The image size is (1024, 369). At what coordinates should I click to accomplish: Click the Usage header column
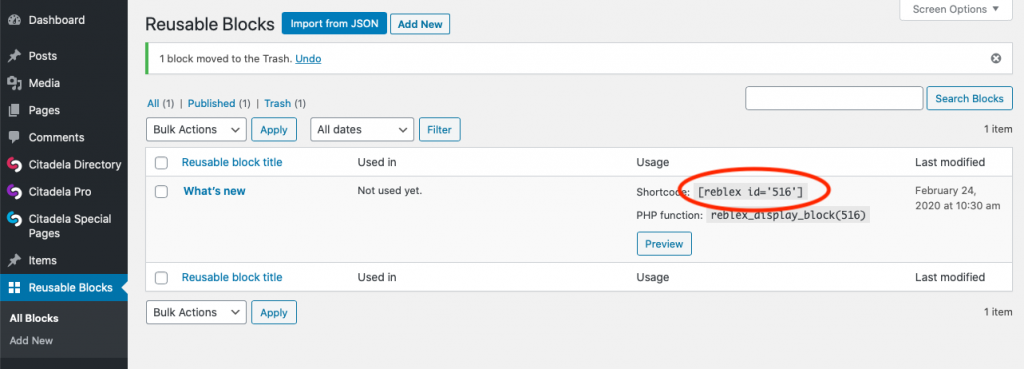[652, 162]
